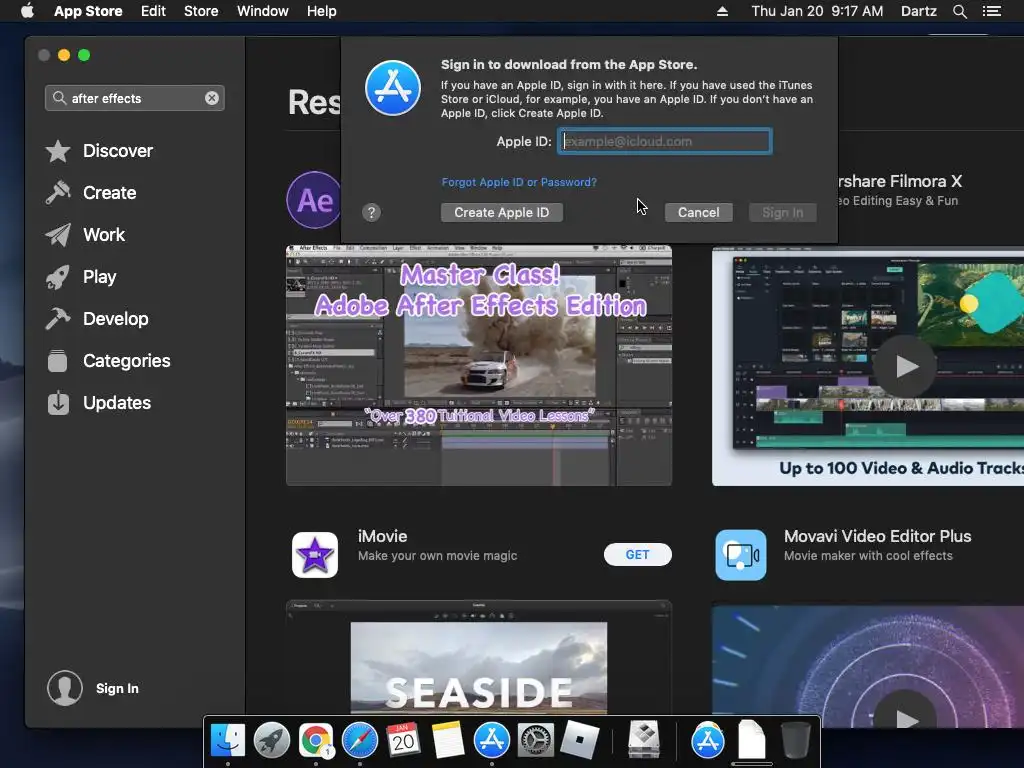Open the Play section
The image size is (1024, 768).
tap(81, 277)
